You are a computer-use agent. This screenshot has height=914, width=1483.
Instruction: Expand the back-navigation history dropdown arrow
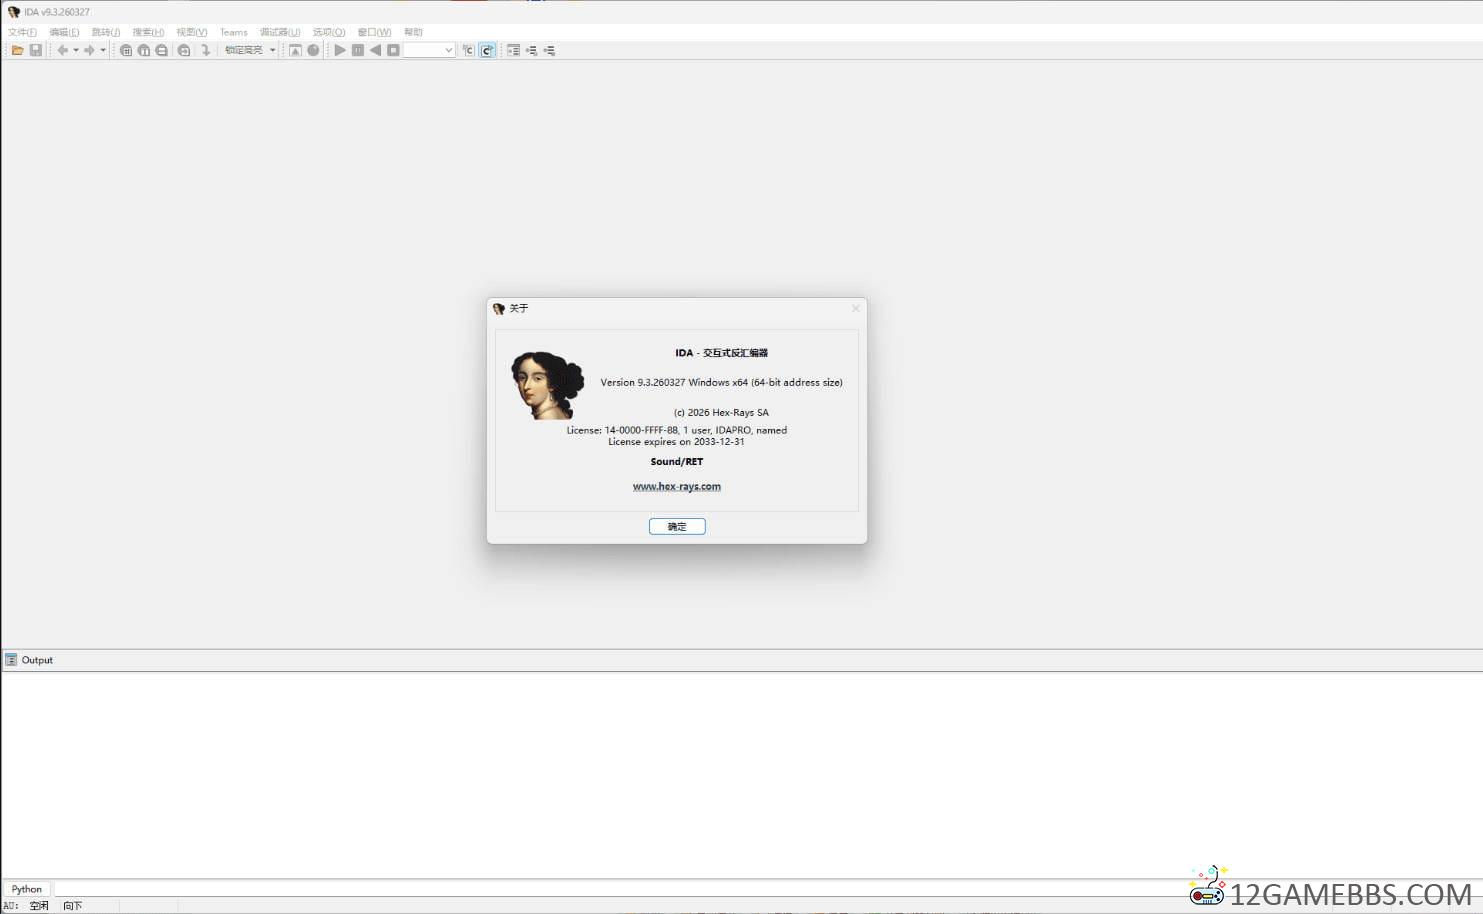tap(76, 50)
